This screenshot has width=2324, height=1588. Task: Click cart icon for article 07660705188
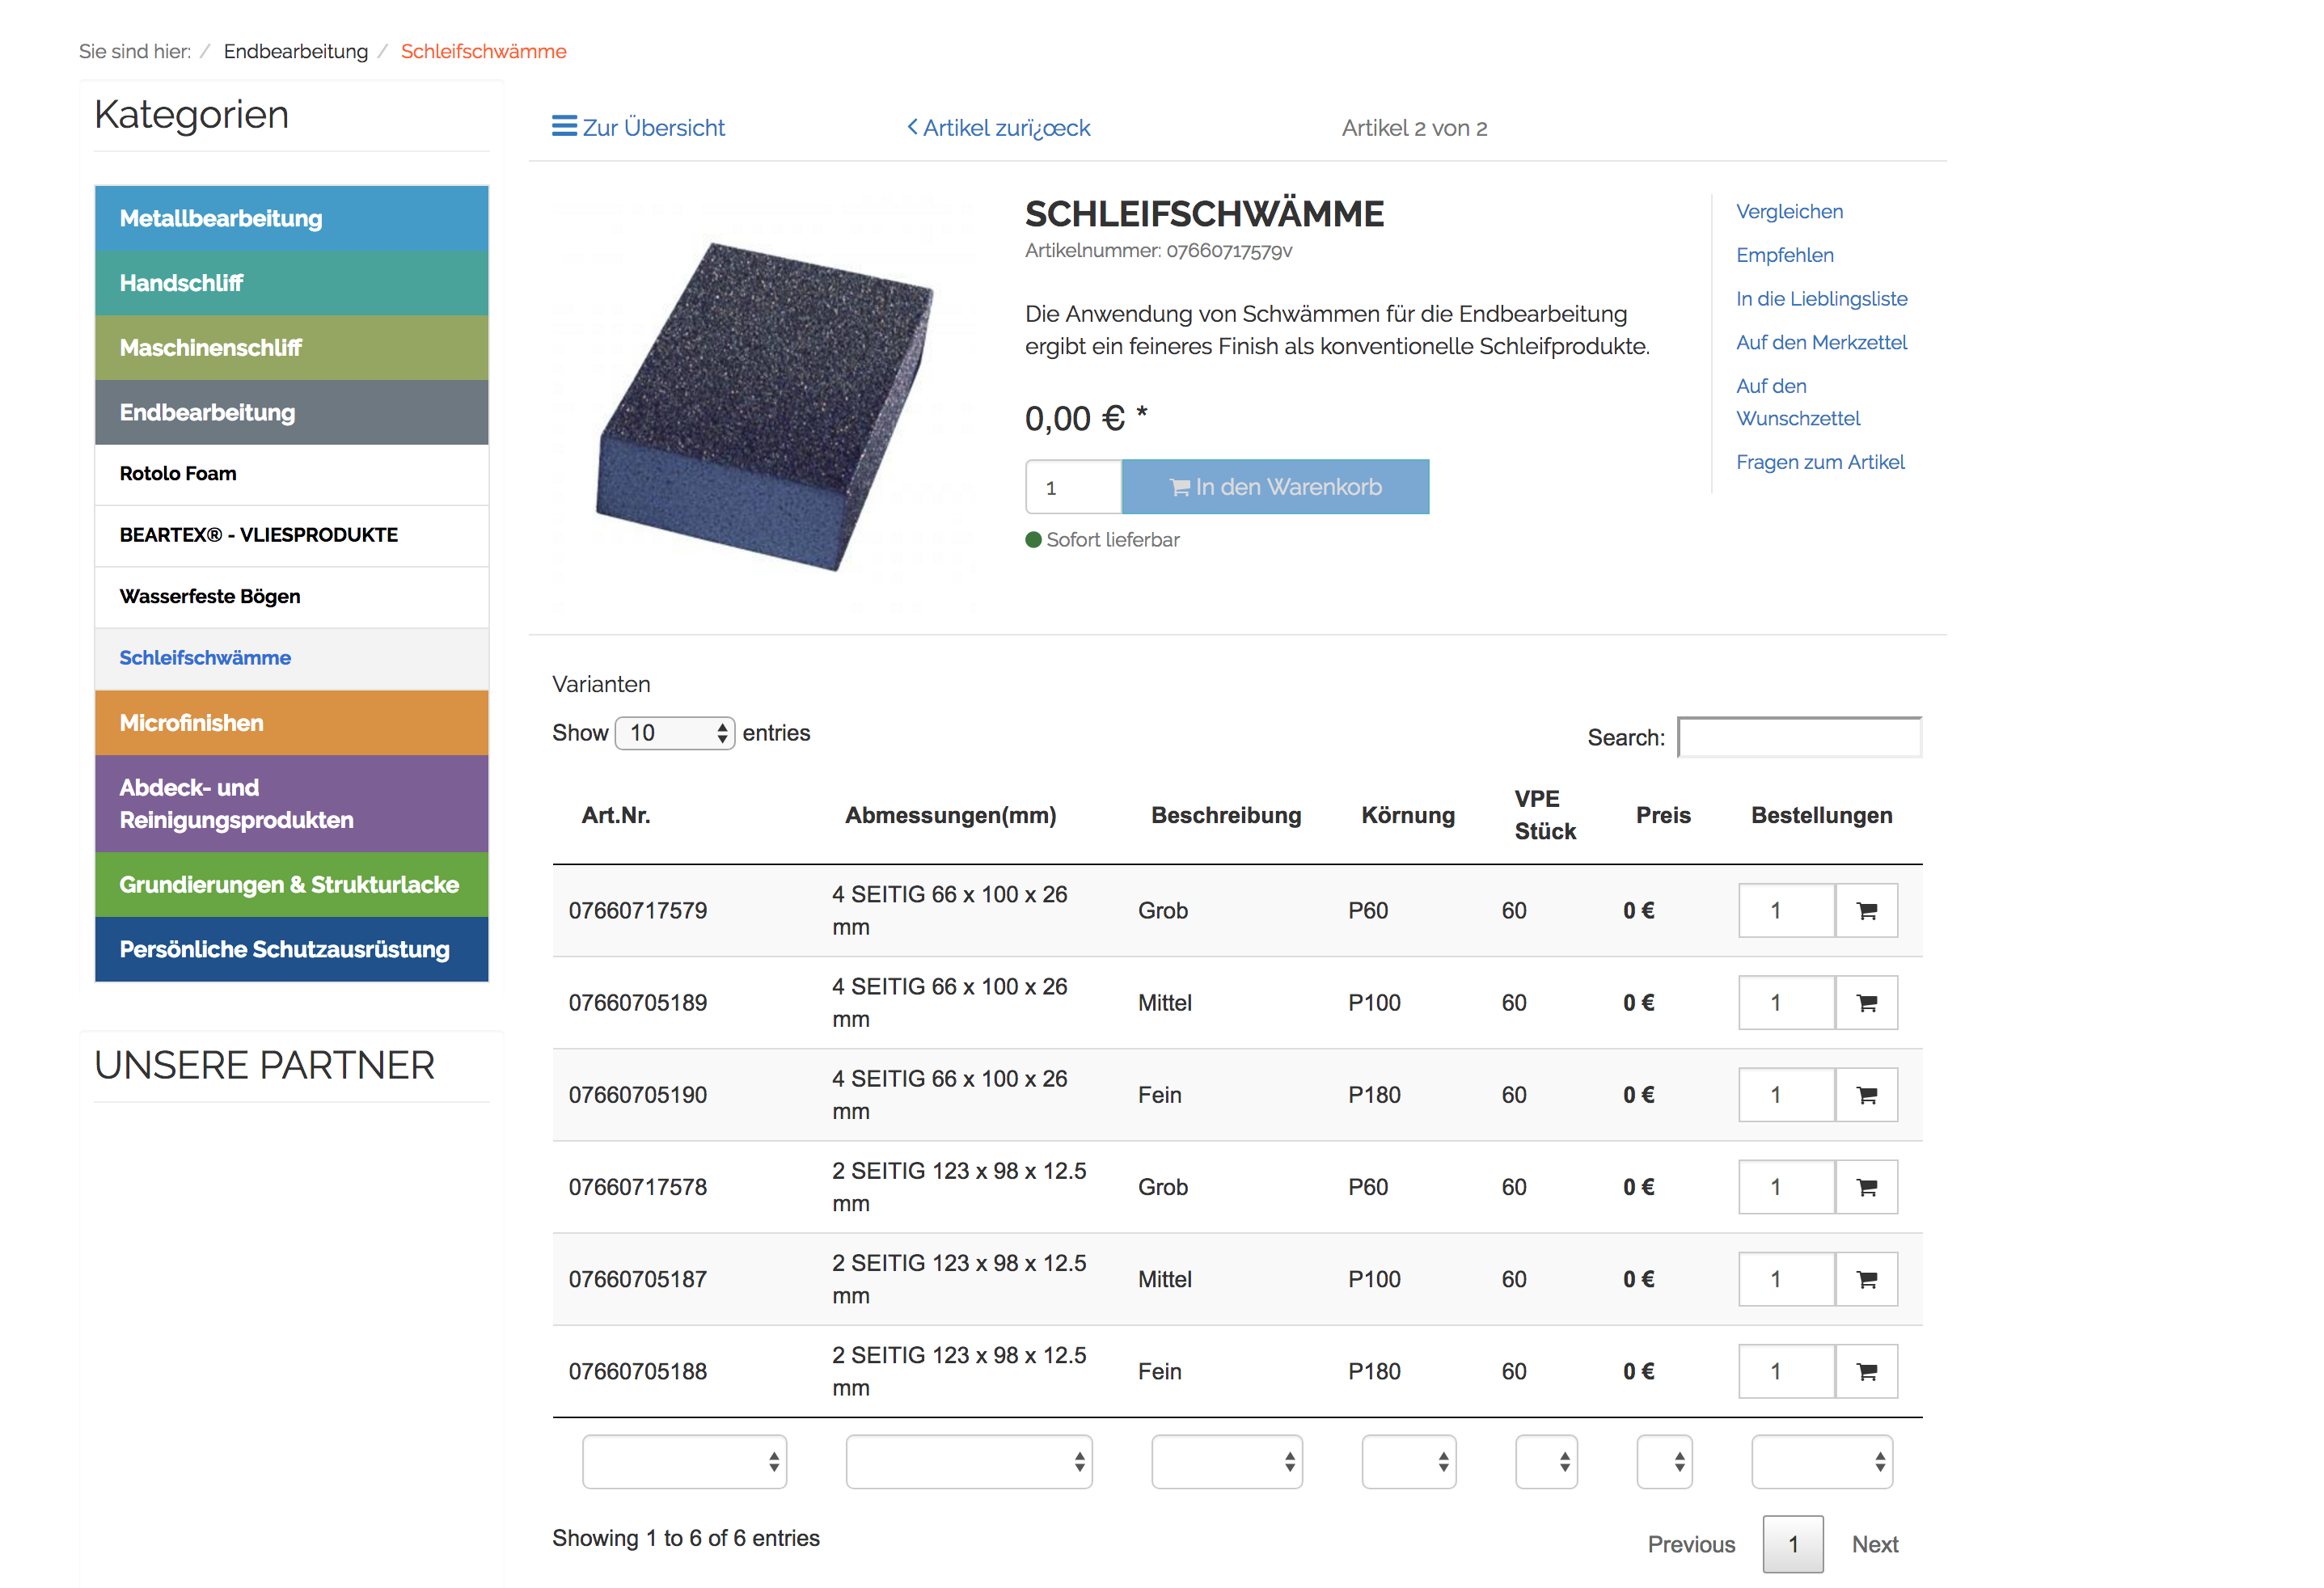[1866, 1371]
